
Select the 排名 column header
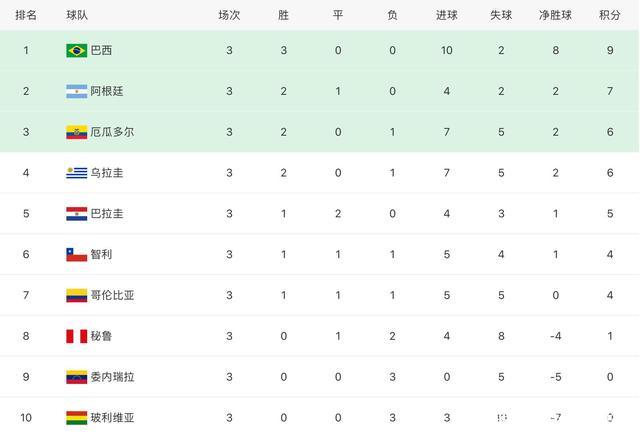[26, 16]
